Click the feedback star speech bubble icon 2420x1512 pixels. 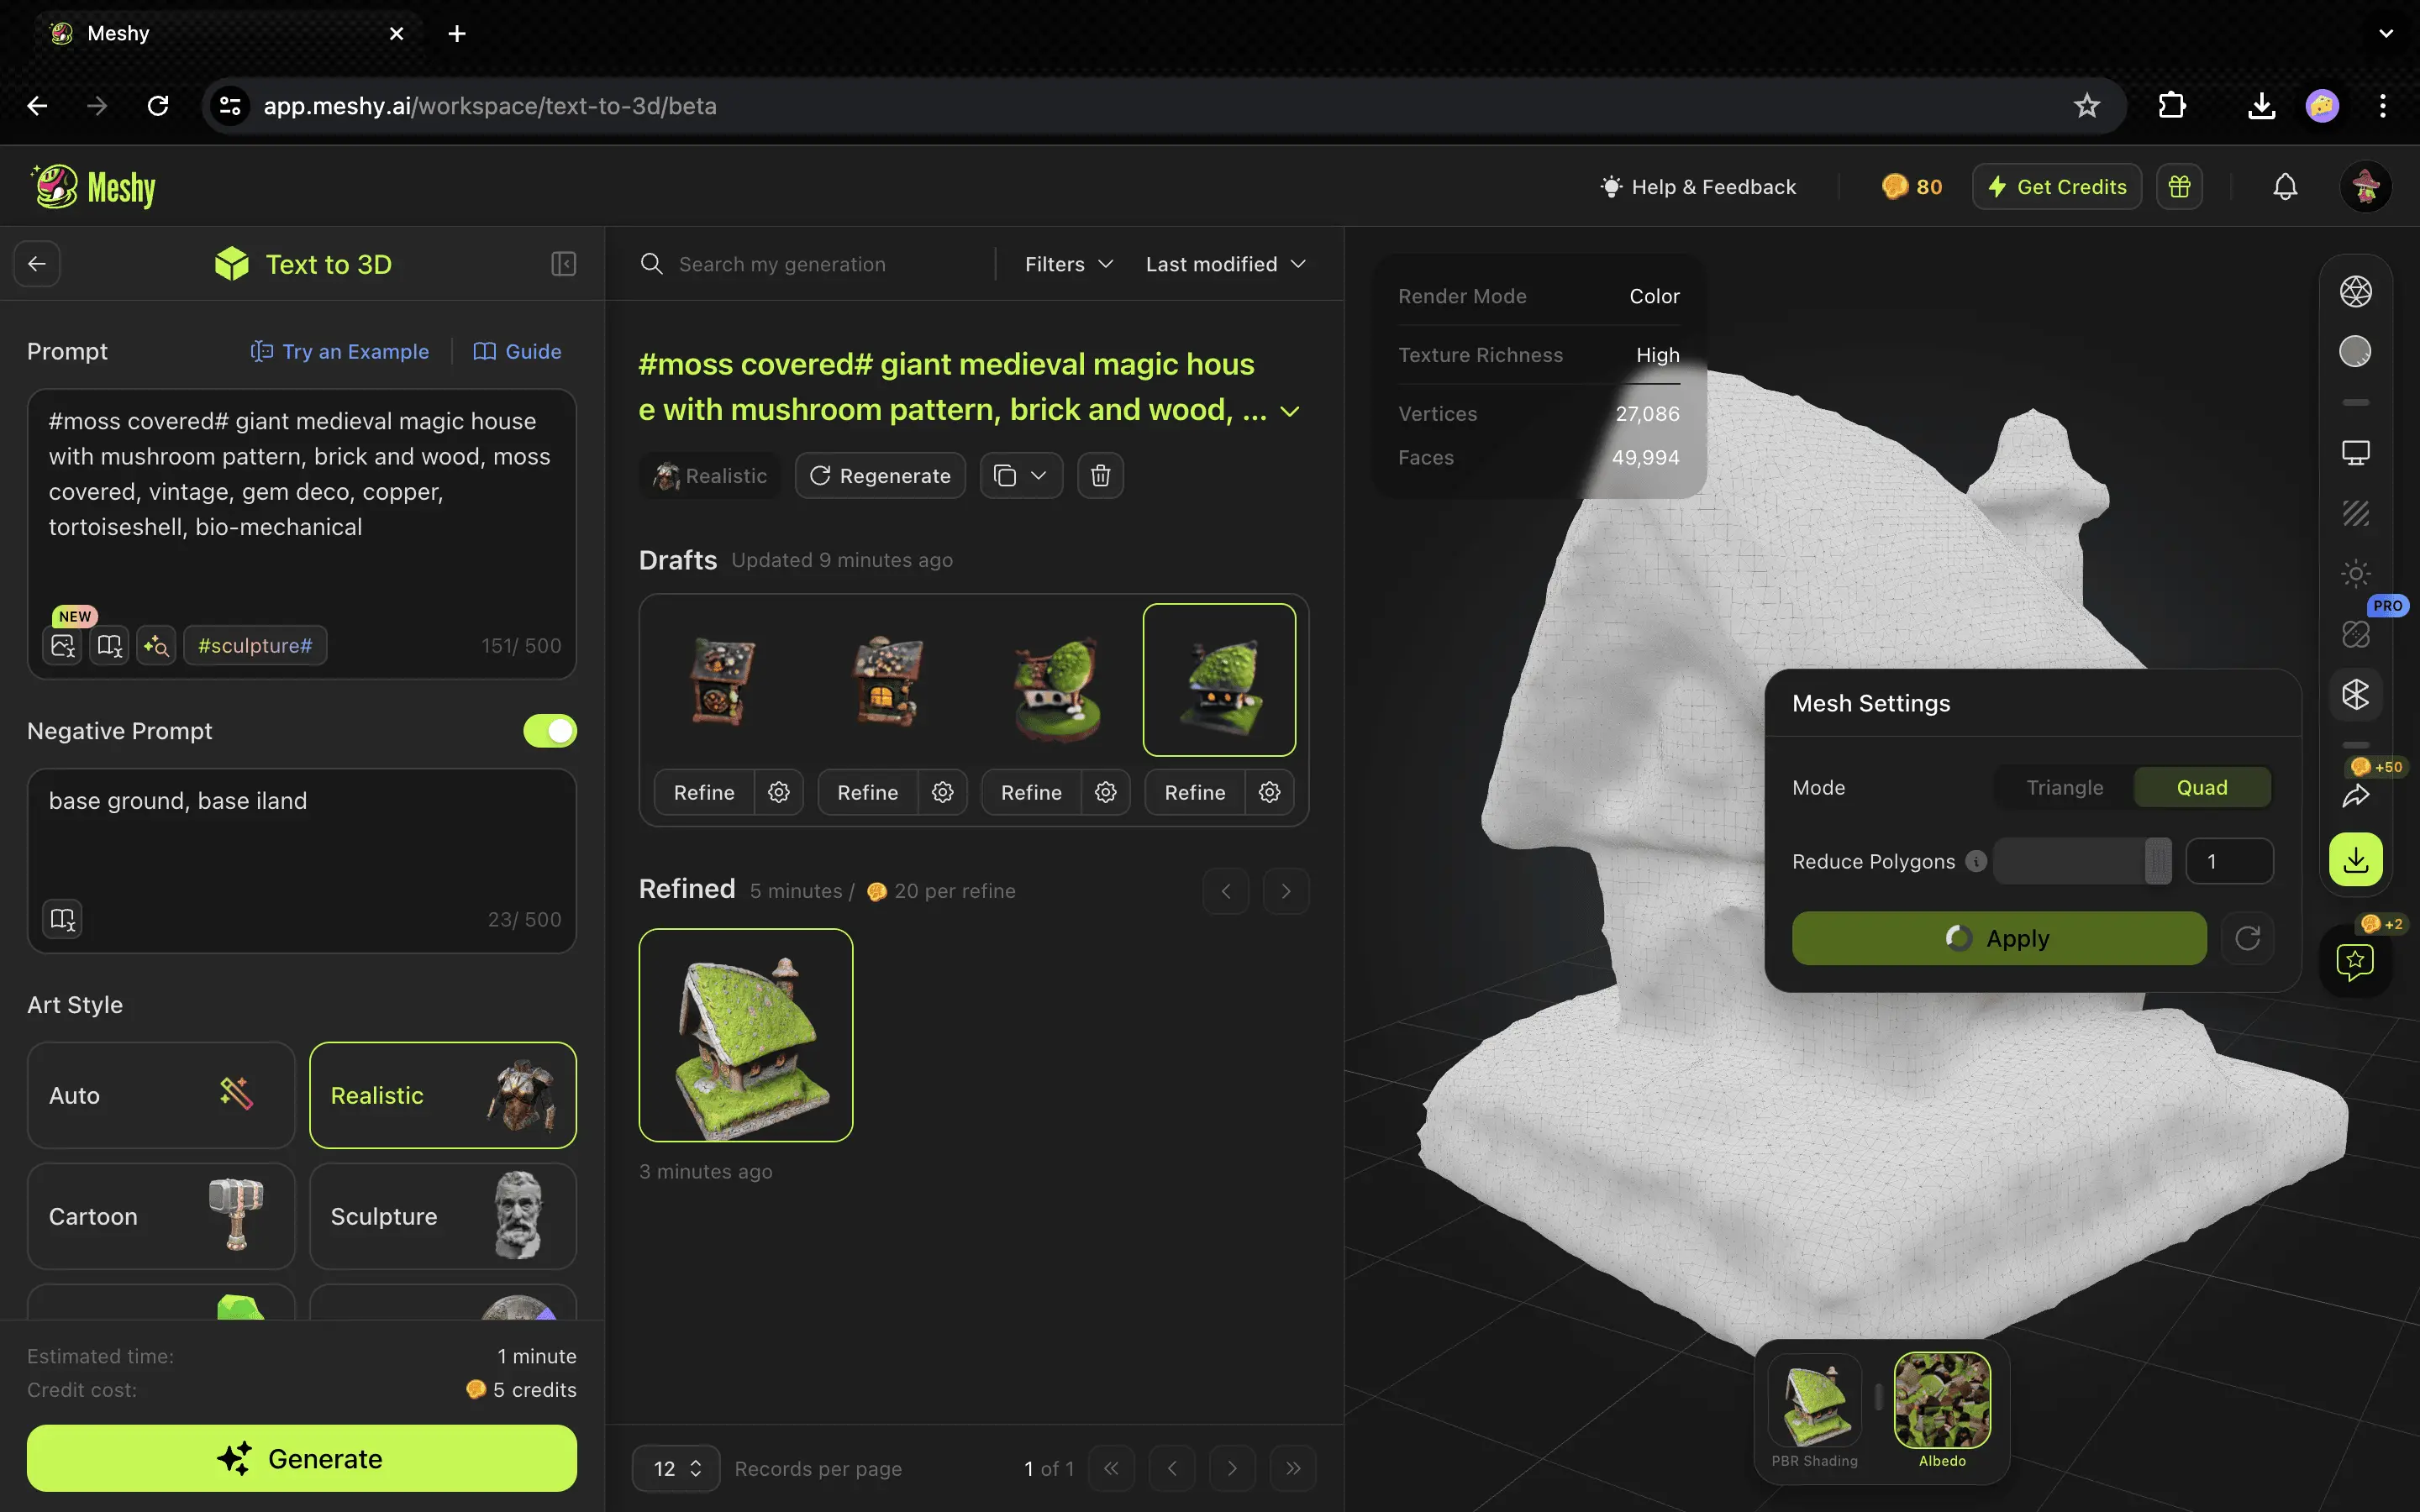2356,962
